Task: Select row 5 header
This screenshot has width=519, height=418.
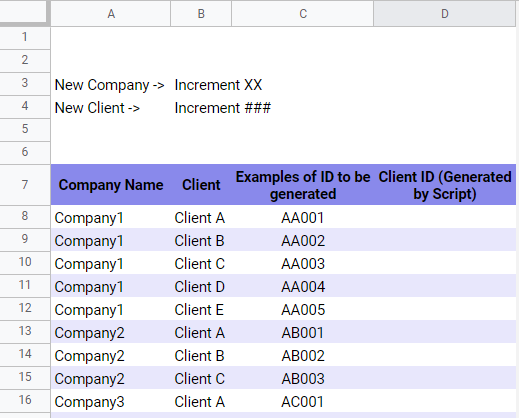Action: pyautogui.click(x=25, y=129)
